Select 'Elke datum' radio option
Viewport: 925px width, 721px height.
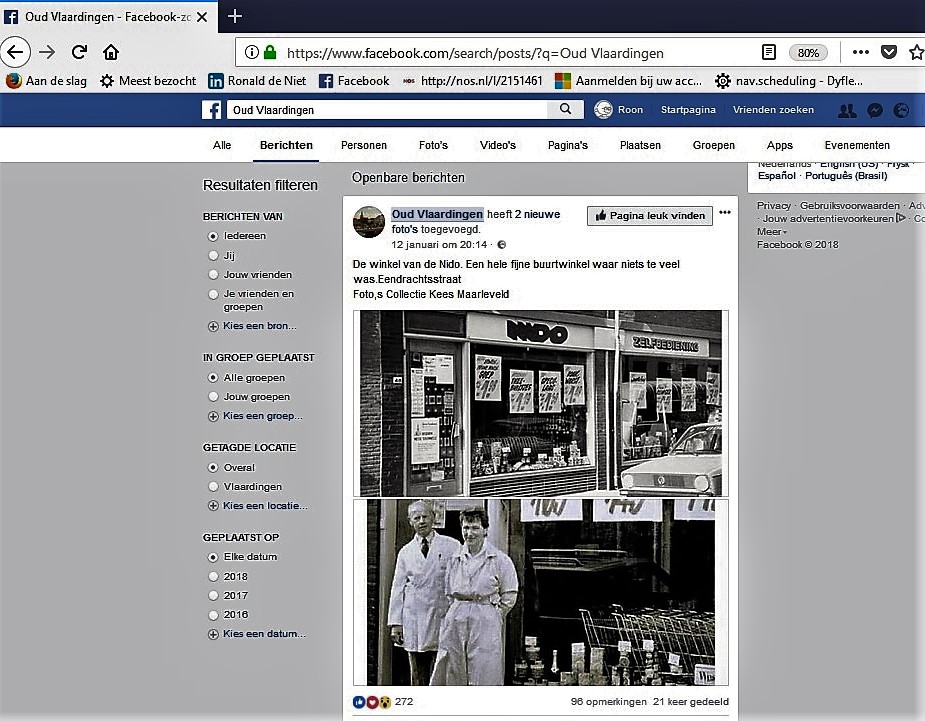point(213,557)
